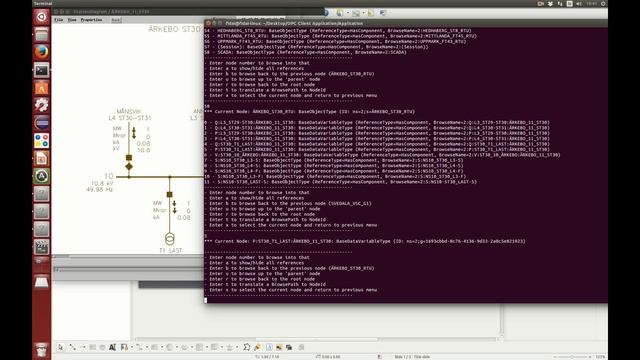Click the terminal's final Current Node P:ST30_T1_LAST line
Screen dimensions: 640x360
(365, 241)
